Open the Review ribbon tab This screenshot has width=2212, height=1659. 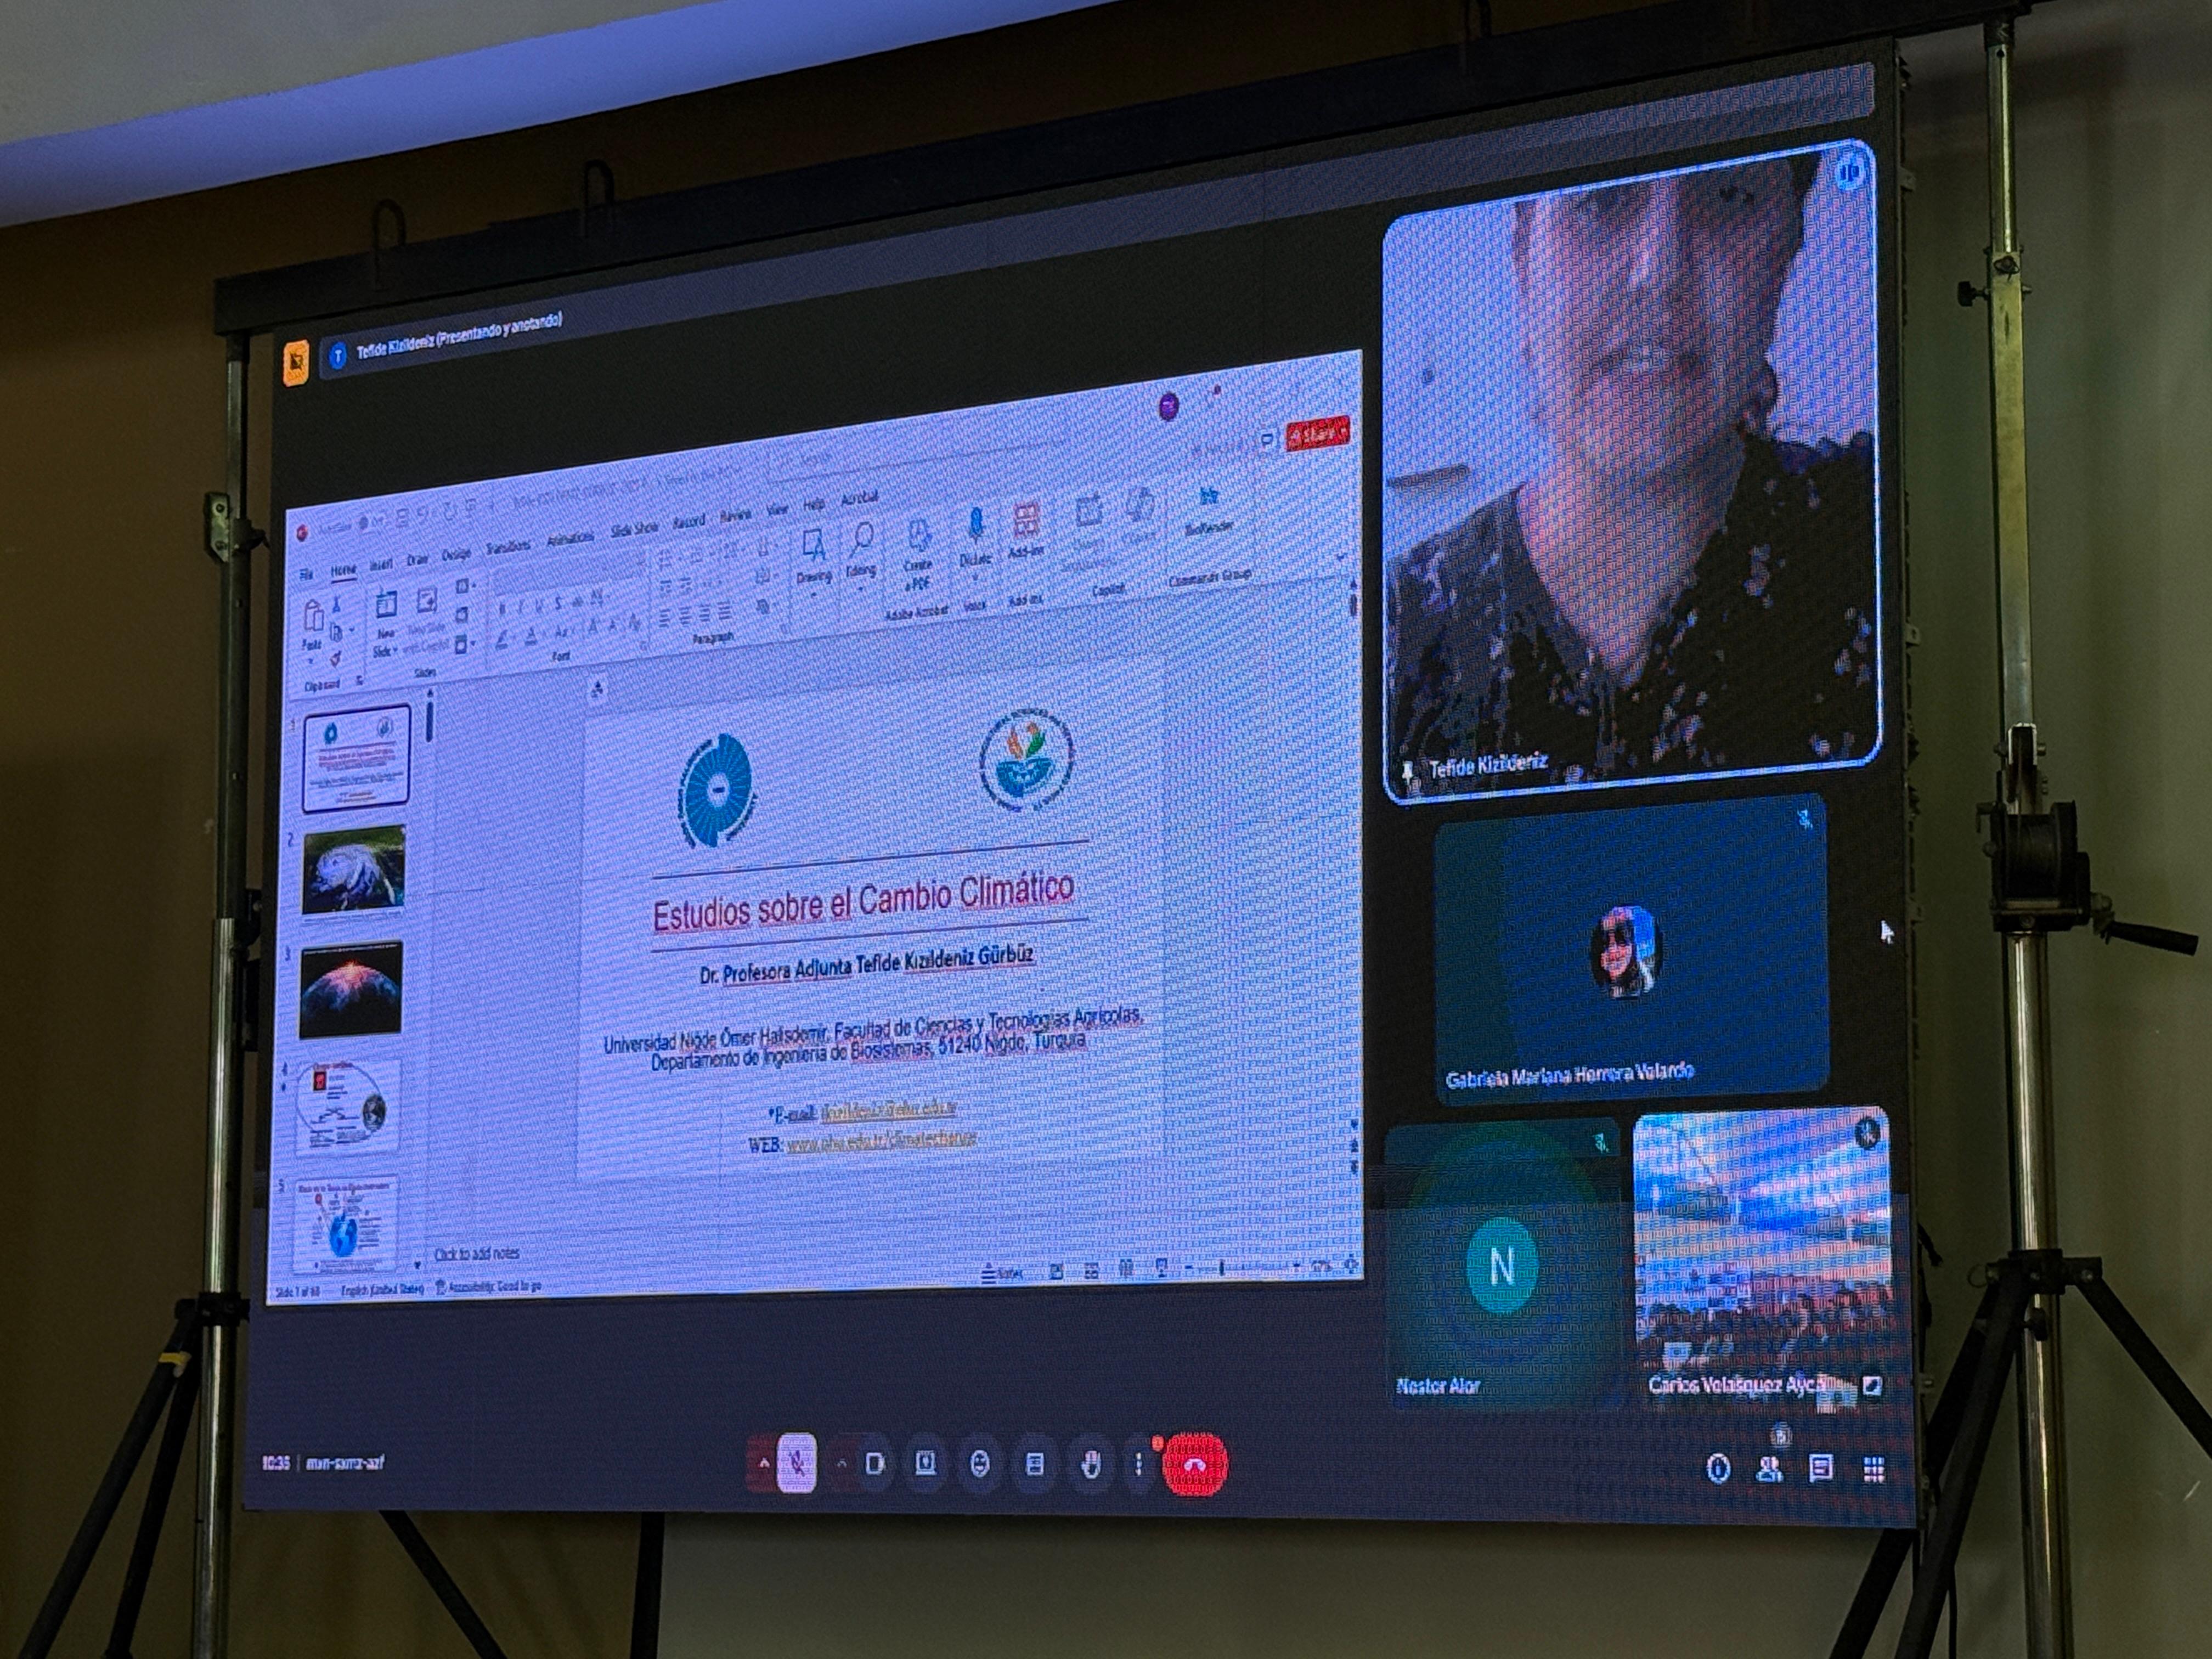735,515
